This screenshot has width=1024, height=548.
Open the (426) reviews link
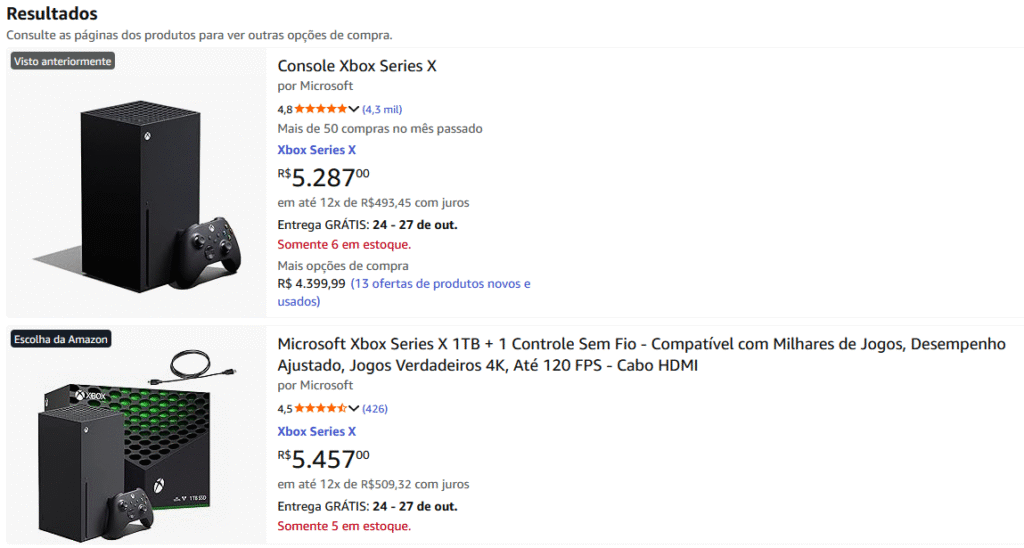[x=375, y=408]
